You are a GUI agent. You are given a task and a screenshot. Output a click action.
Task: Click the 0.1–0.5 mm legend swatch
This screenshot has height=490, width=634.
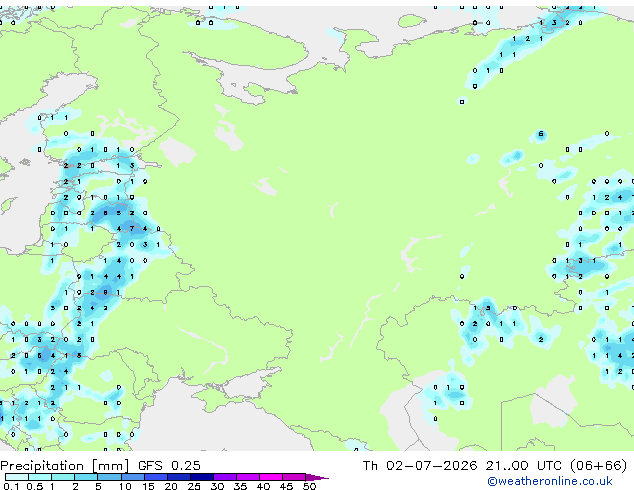pyautogui.click(x=17, y=477)
